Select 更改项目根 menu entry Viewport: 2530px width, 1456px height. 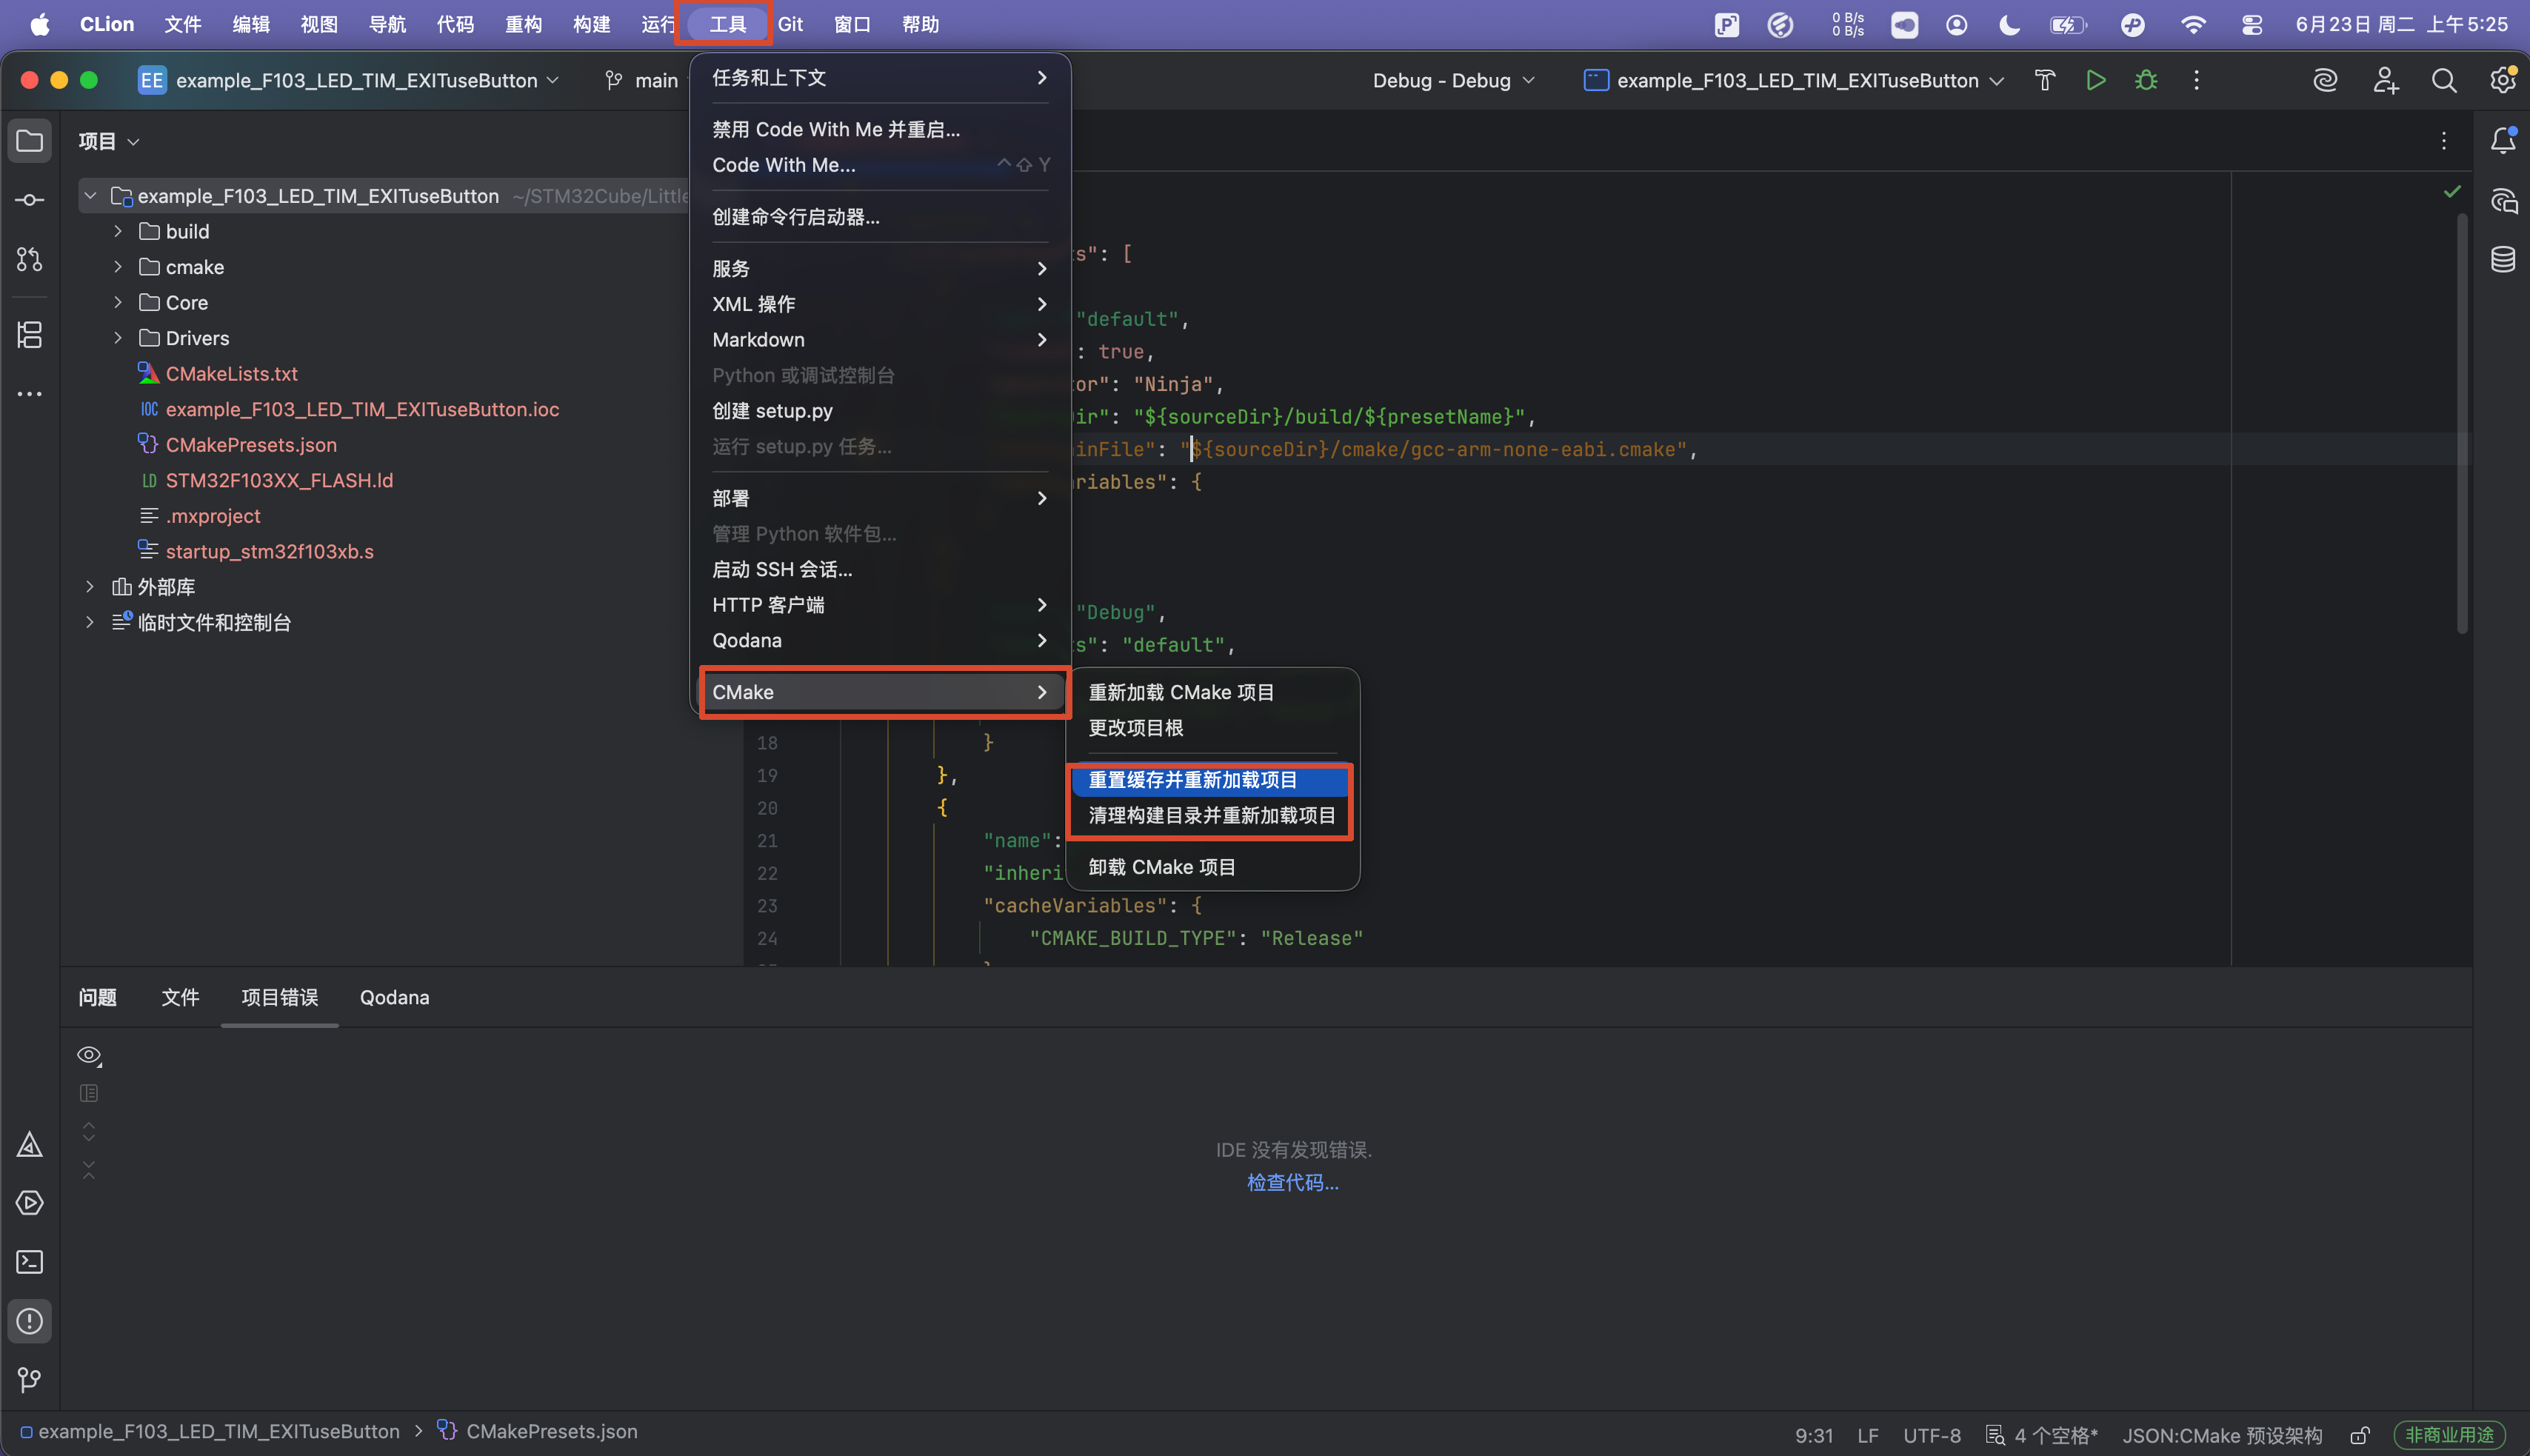1212,728
